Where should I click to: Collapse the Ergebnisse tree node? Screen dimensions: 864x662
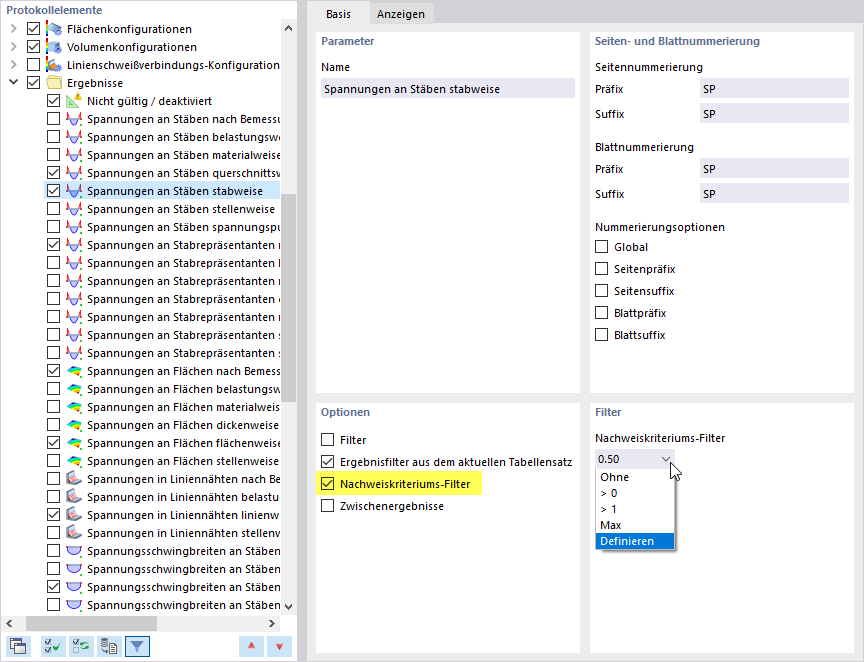14,83
